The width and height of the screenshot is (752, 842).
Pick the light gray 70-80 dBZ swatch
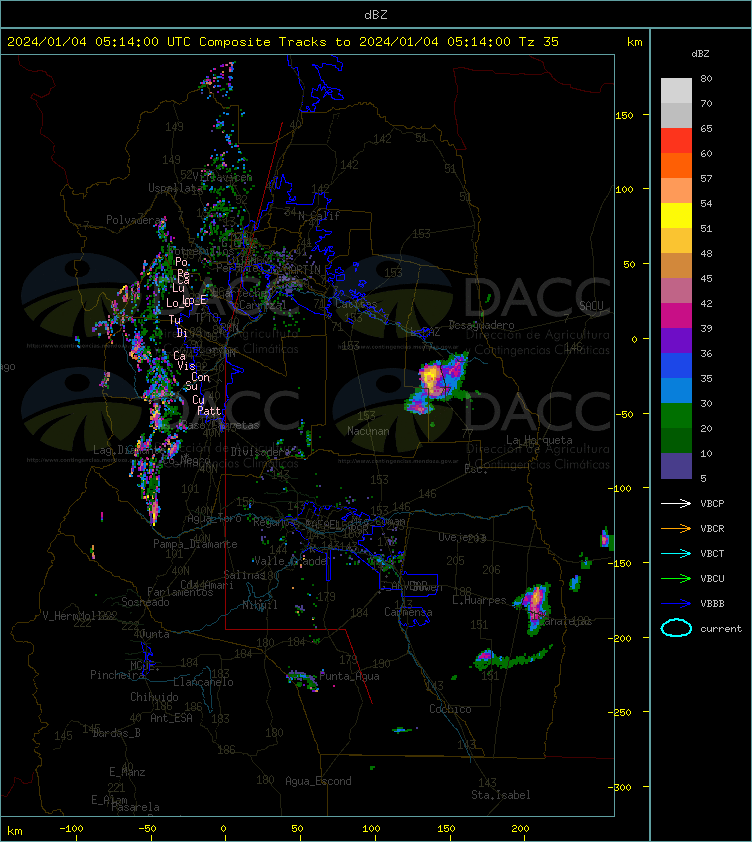(676, 90)
